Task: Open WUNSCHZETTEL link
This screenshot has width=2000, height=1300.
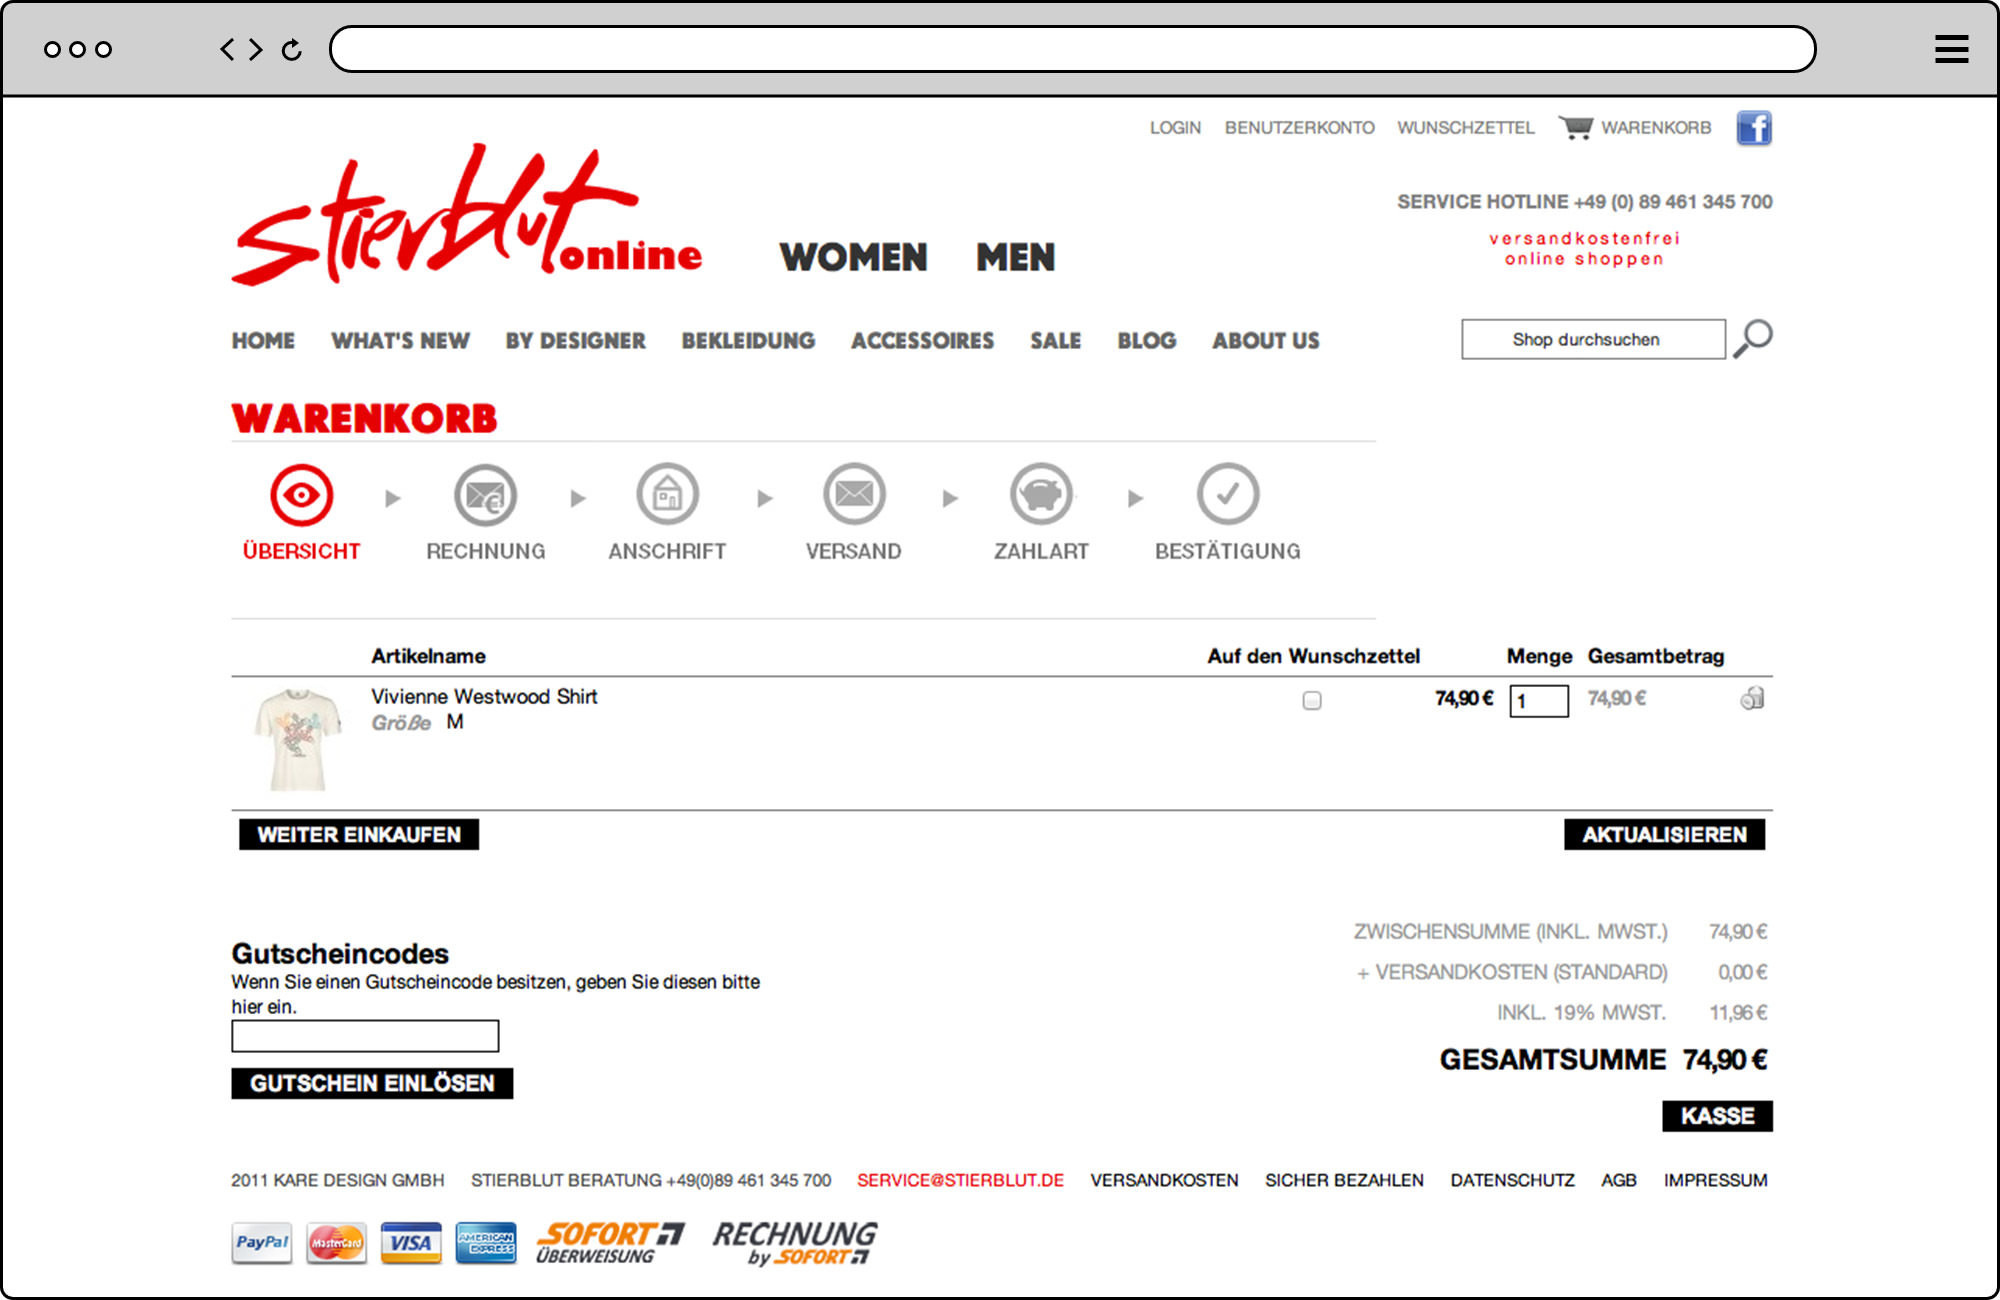Action: coord(1465,128)
